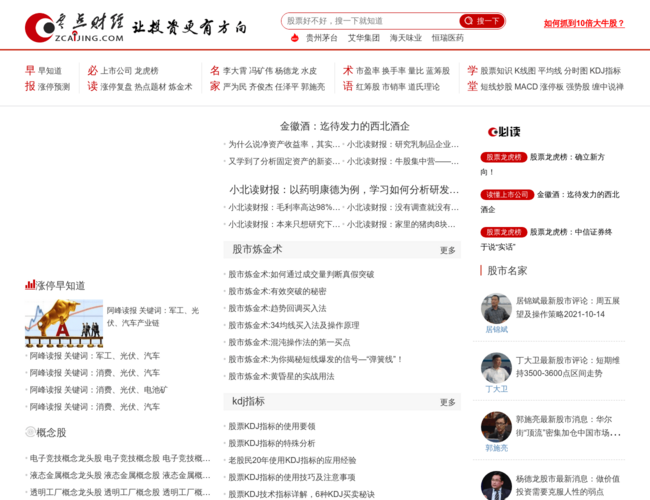
Task: Open the 任泽平 expert menu item
Action: (x=287, y=87)
